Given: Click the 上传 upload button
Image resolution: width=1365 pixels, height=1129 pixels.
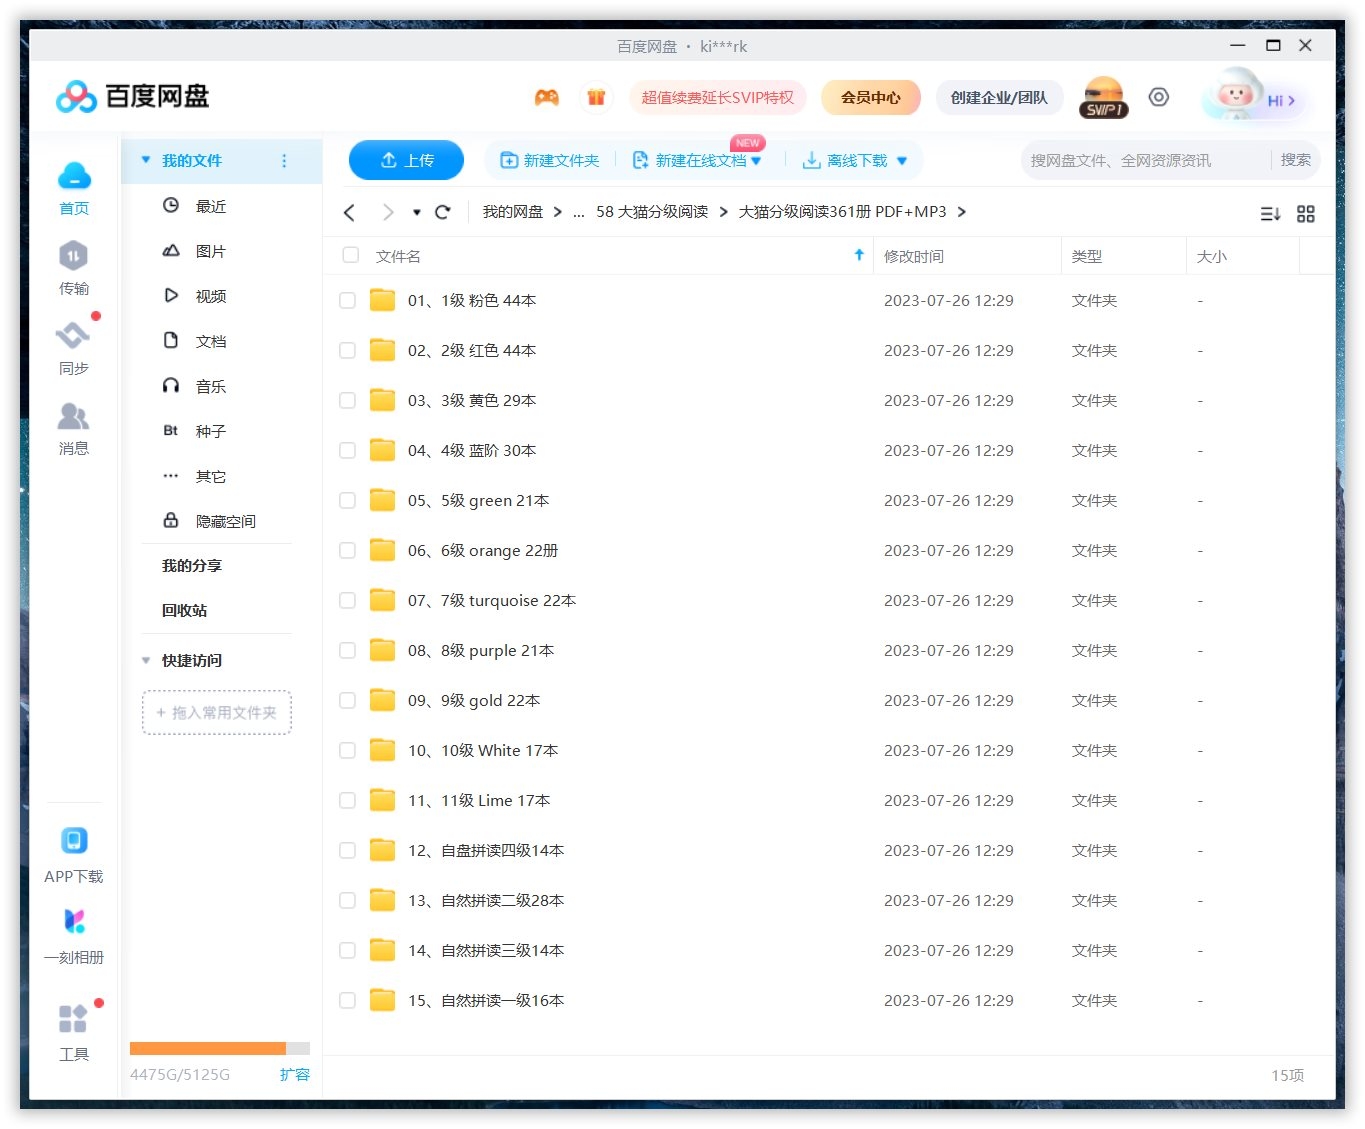Looking at the screenshot, I should coord(406,160).
